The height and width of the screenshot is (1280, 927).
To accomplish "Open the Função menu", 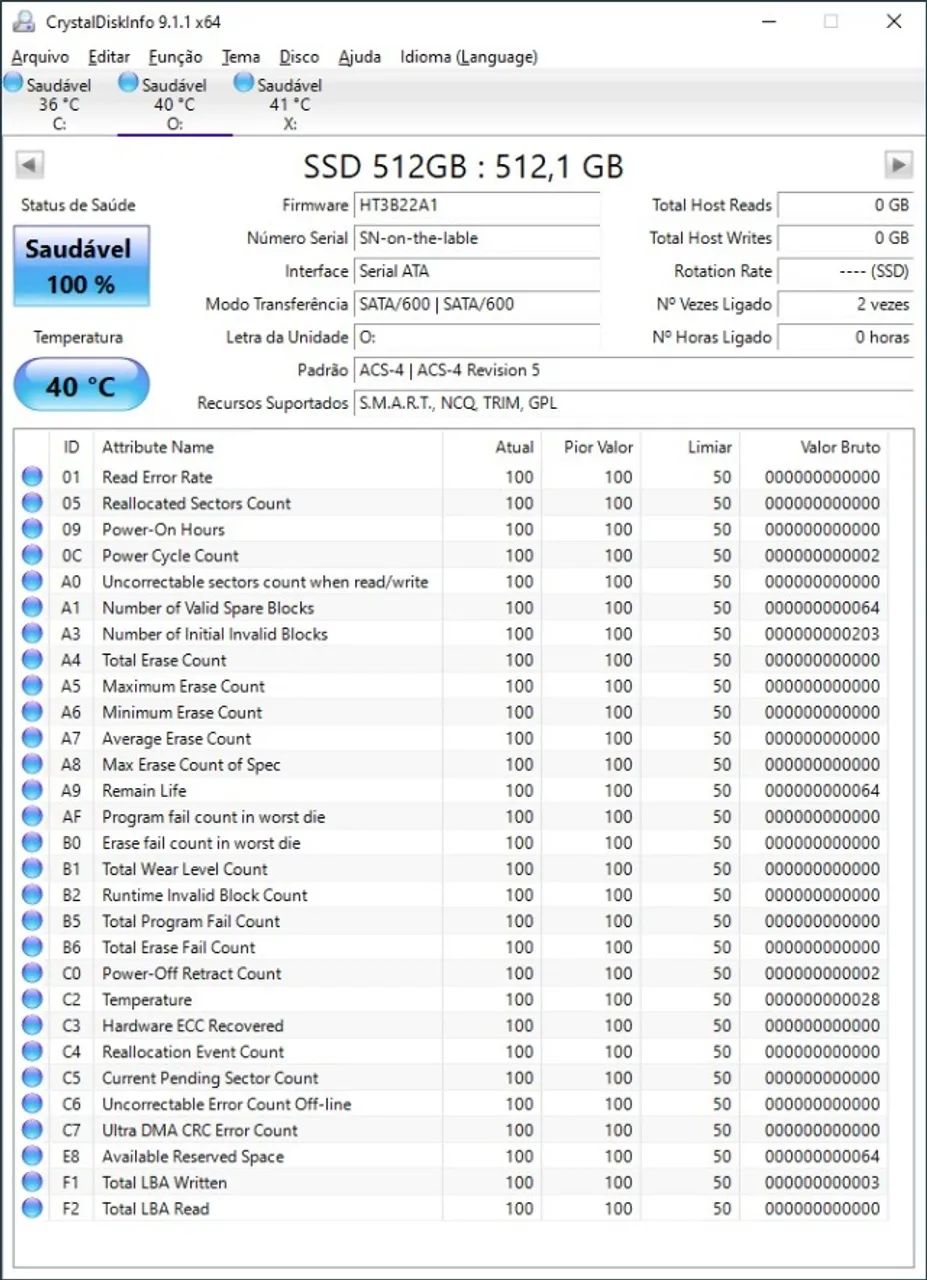I will (x=174, y=57).
